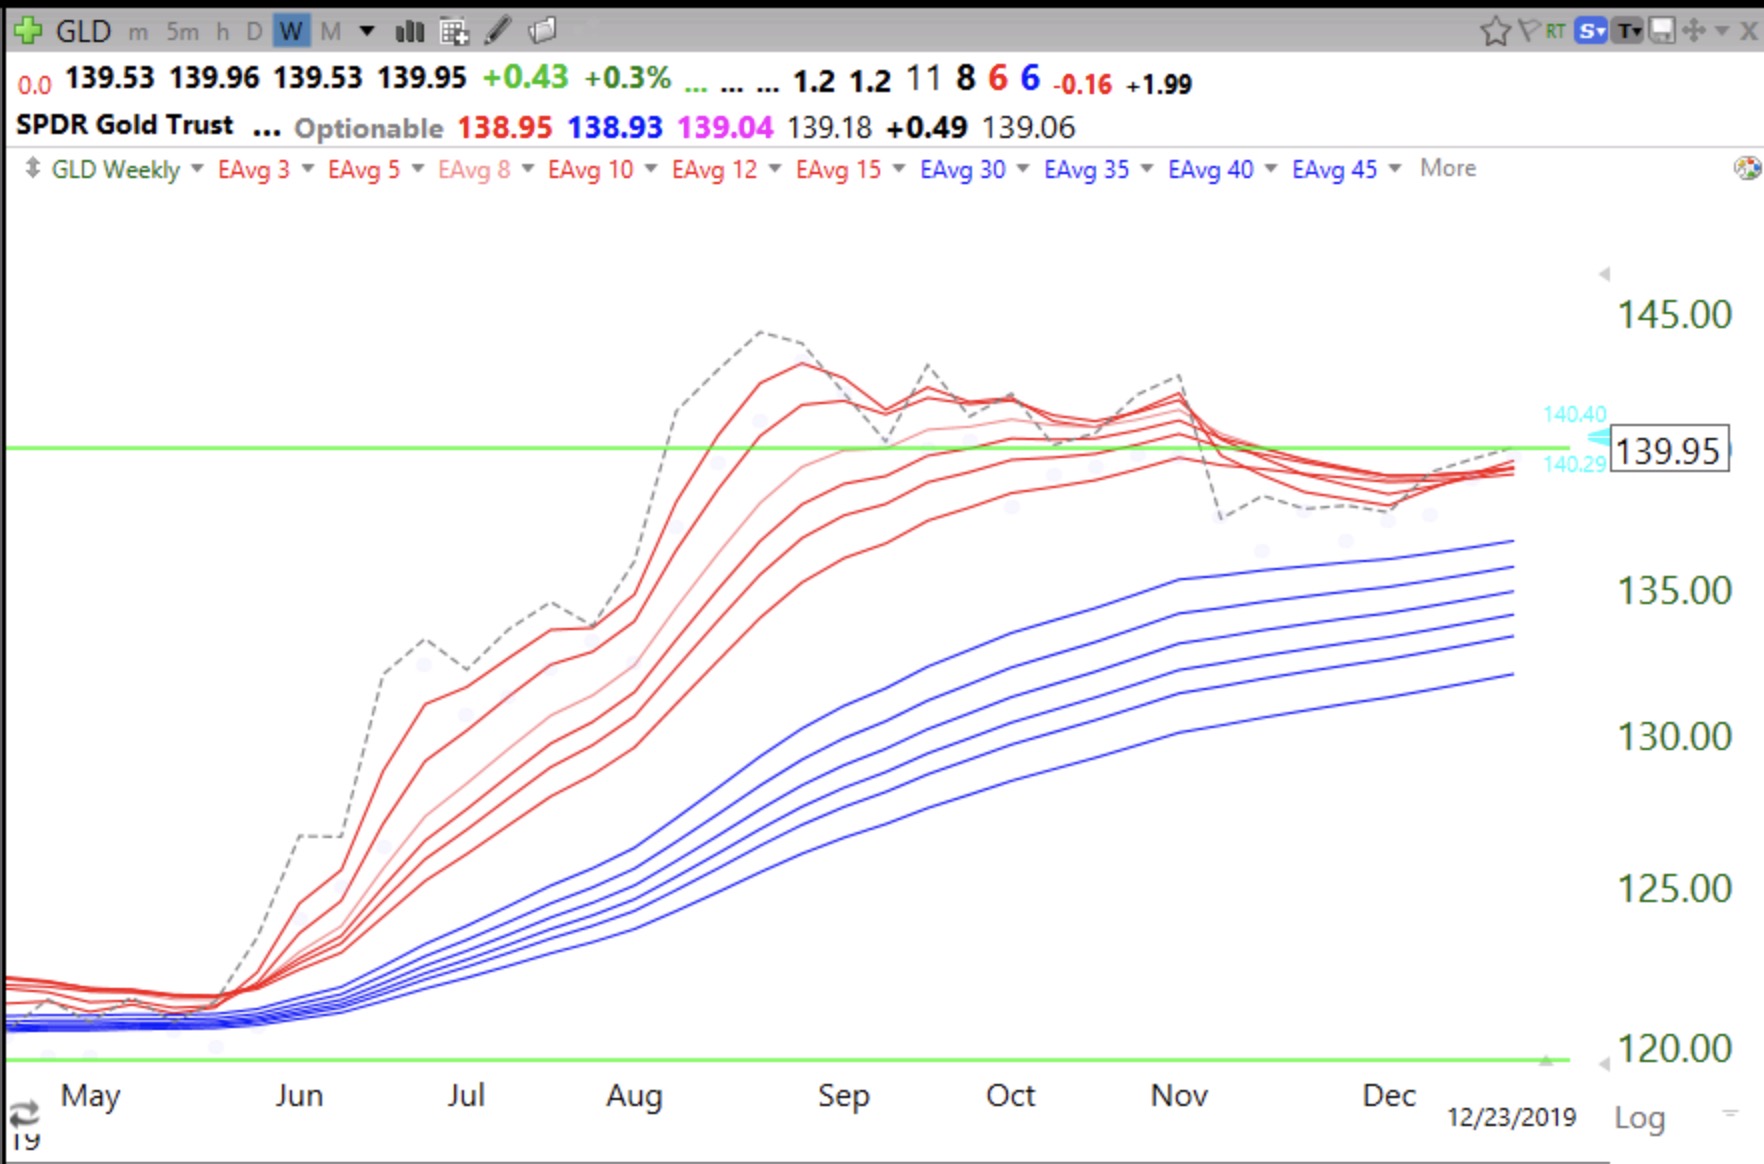Click the add indicator grid icon
This screenshot has width=1764, height=1164.
[x=454, y=32]
